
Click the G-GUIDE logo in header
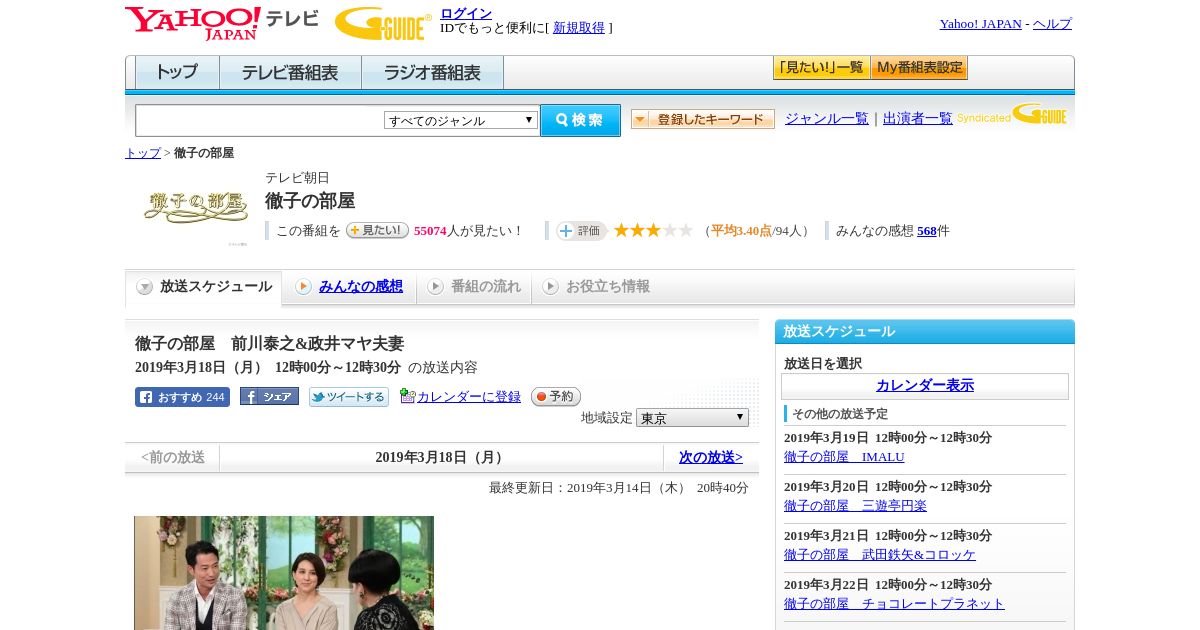[383, 23]
